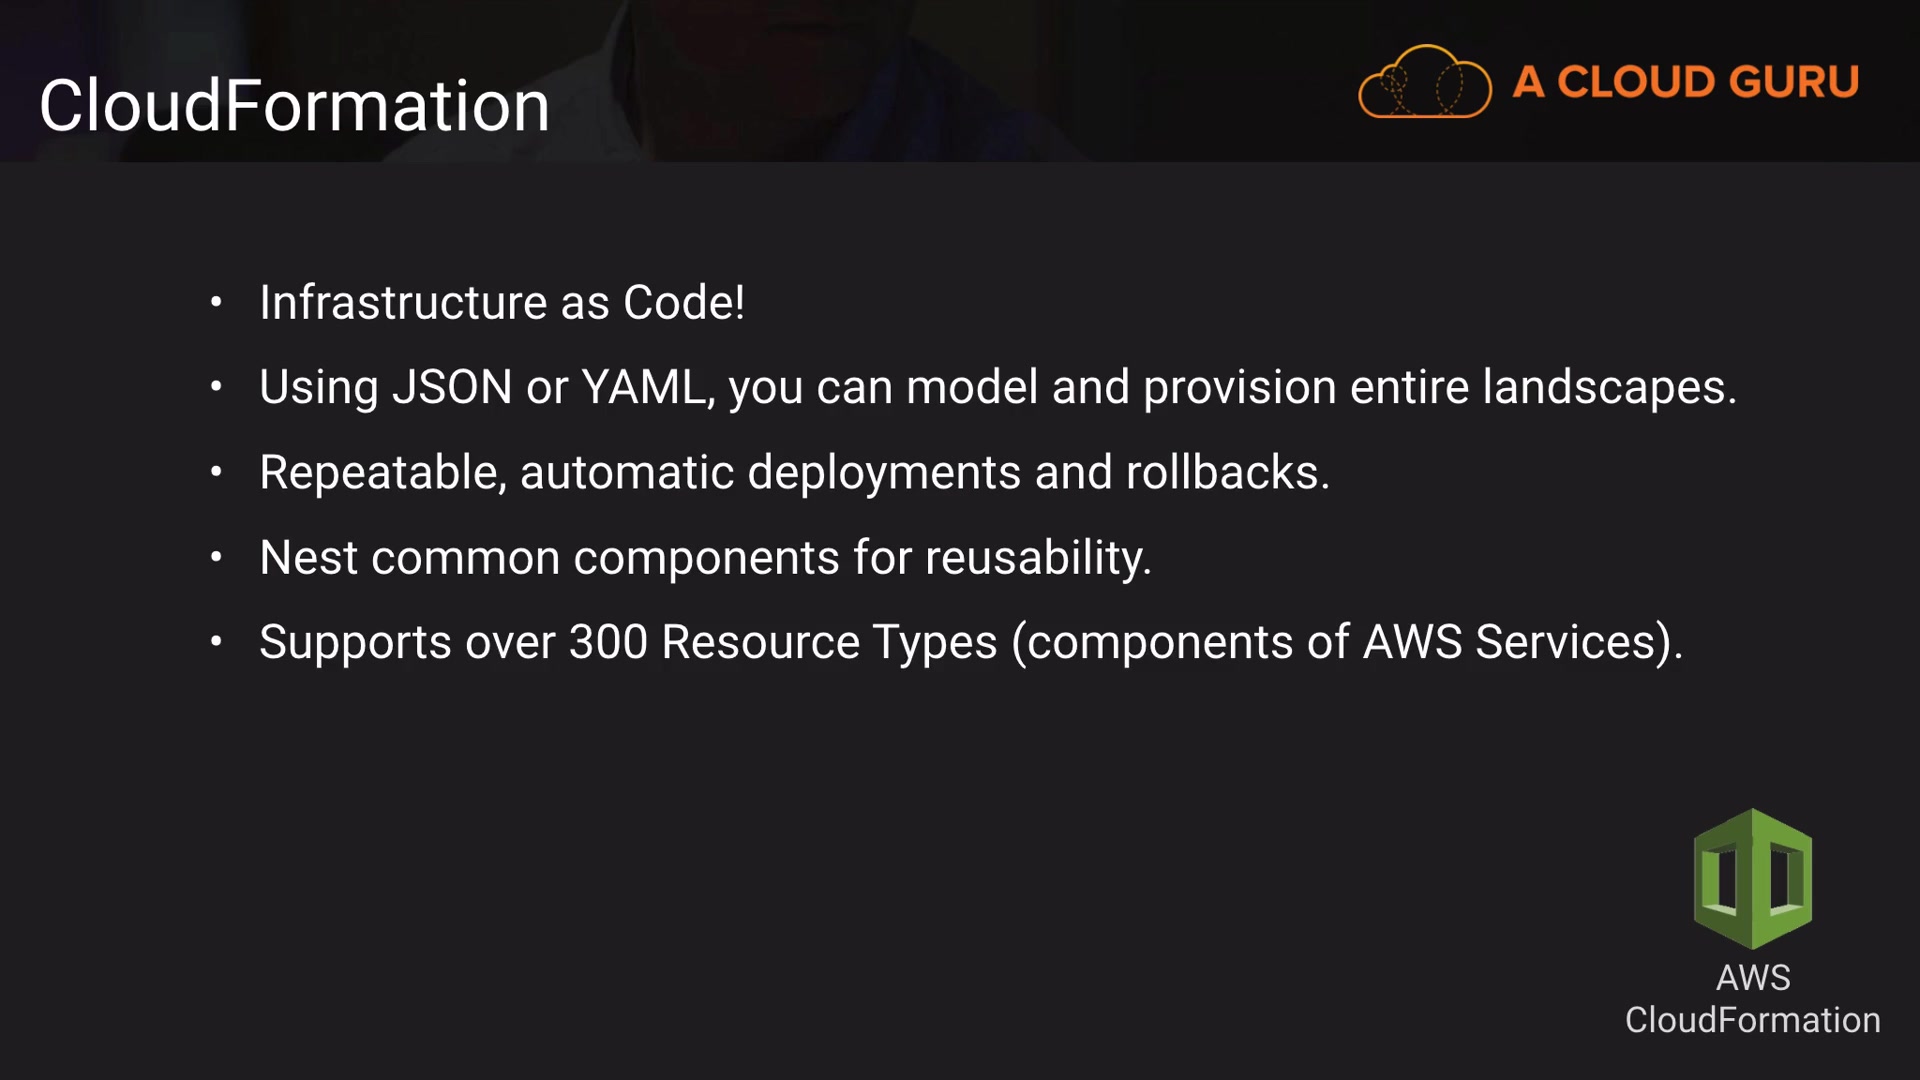
Task: Click the A Cloud Guru cloud logo
Action: coord(1424,82)
